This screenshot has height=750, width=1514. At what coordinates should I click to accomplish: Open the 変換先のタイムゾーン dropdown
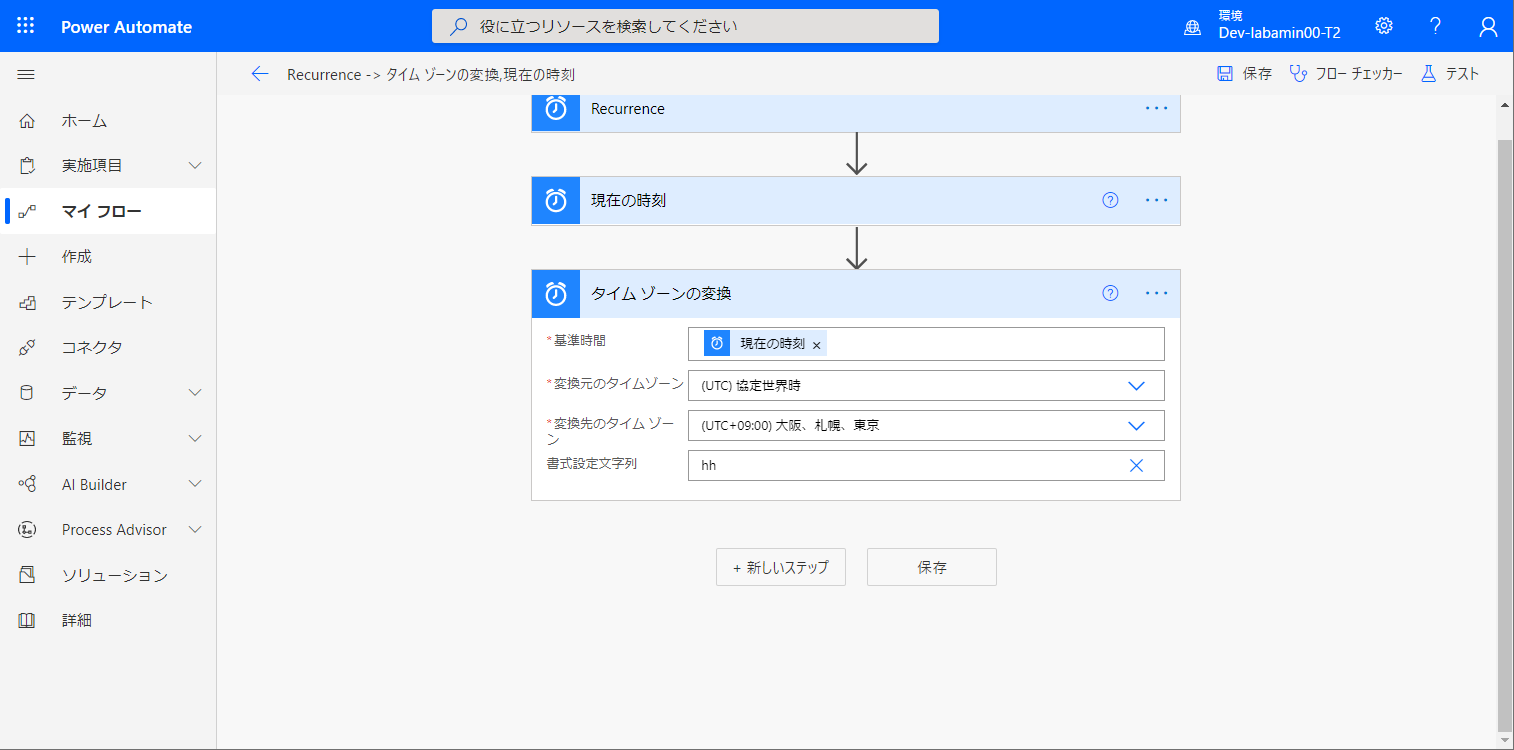[x=1136, y=425]
